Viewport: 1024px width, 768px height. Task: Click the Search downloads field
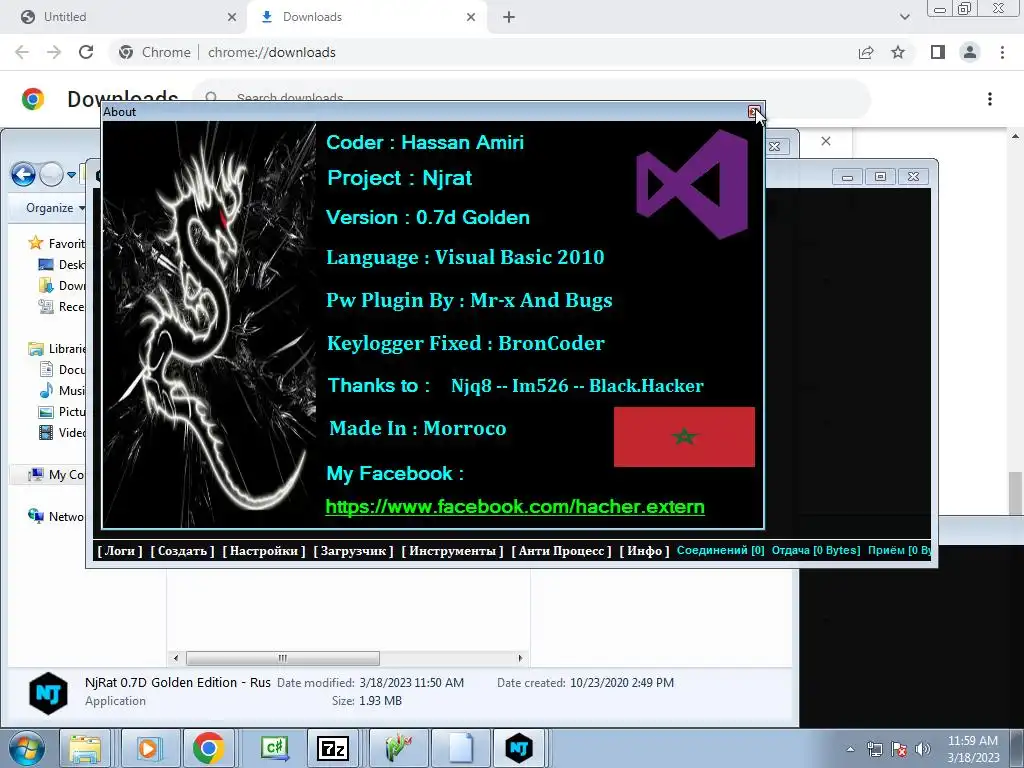[x=530, y=98]
